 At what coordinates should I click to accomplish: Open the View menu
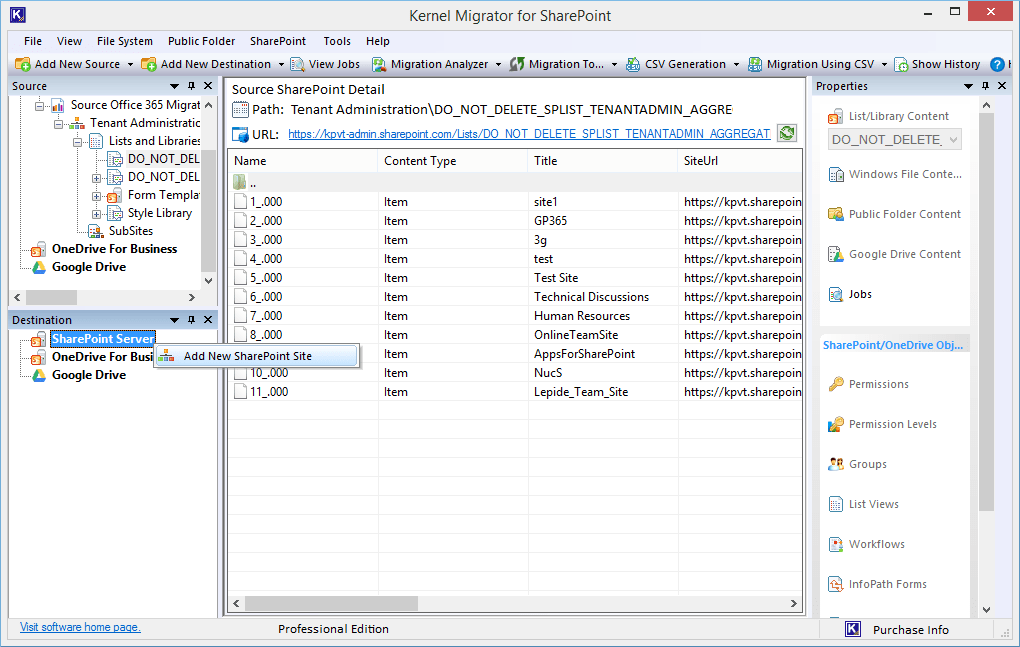69,41
